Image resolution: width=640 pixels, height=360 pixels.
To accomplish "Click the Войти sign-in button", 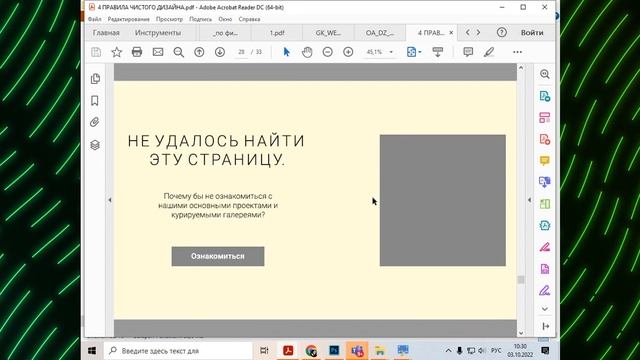I will [x=532, y=33].
